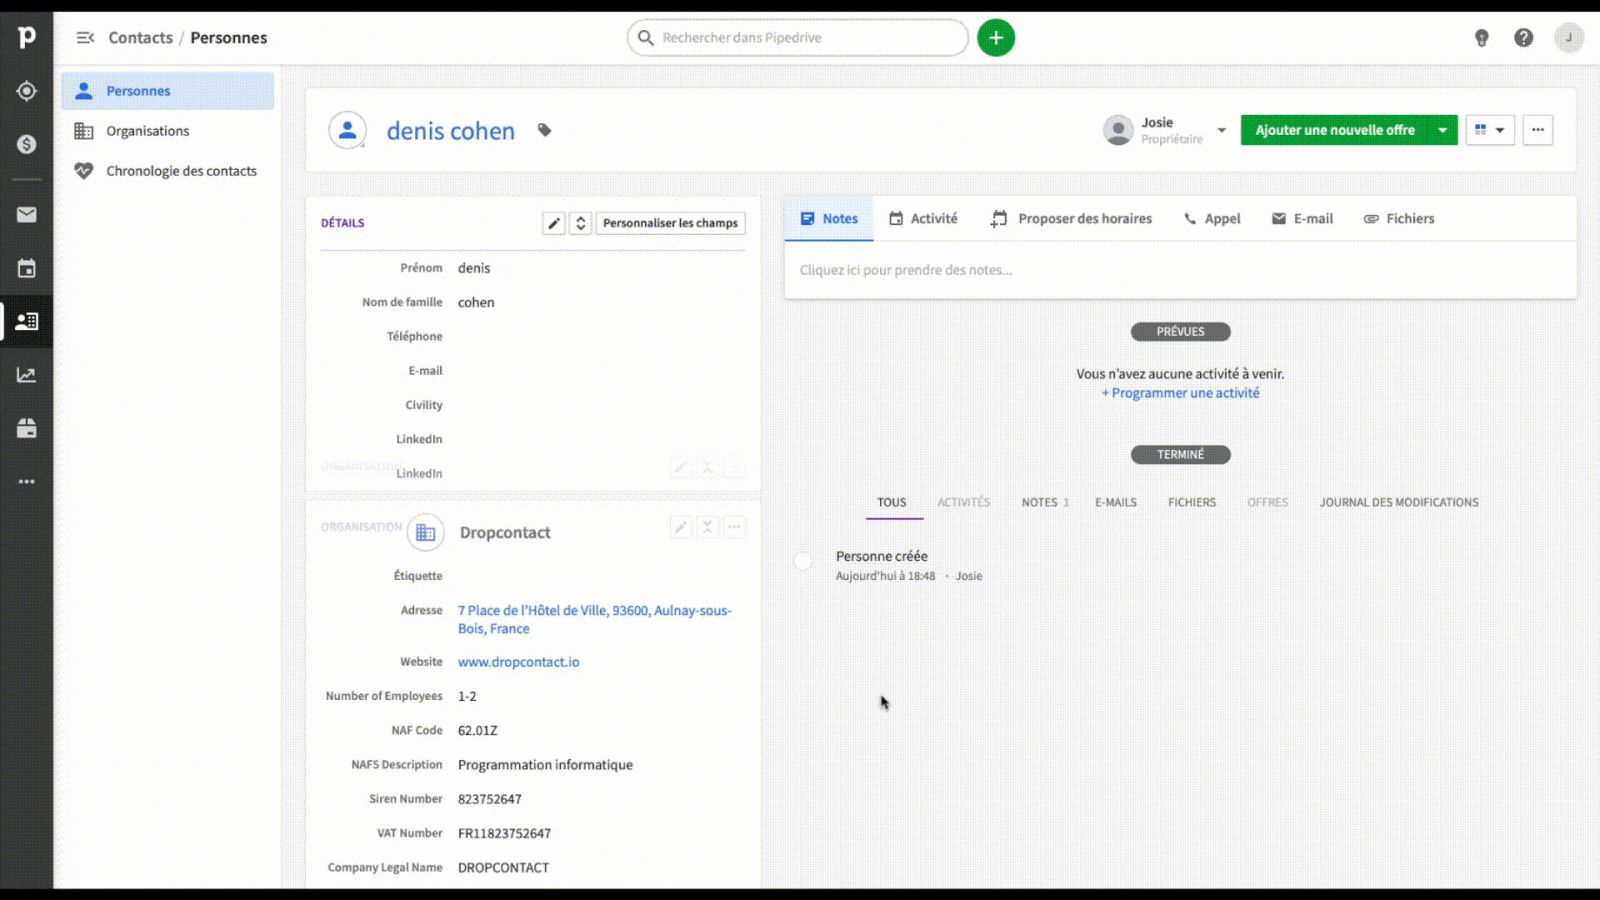Open the E-mail compose tab
Screen dimensions: 1600x900
pos(1302,219)
